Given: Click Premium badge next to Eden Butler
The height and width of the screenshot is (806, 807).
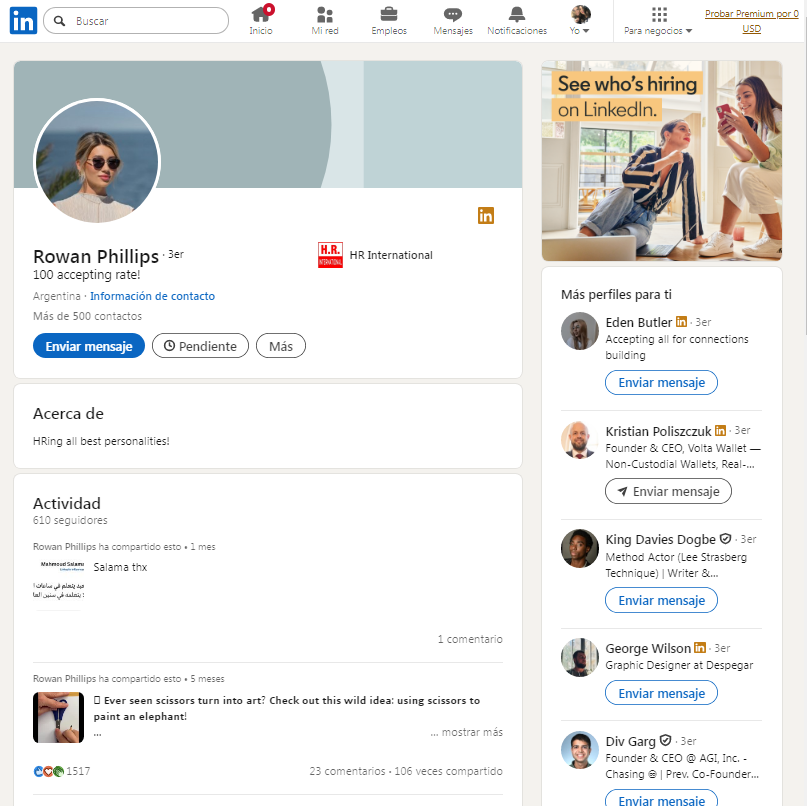Looking at the screenshot, I should pyautogui.click(x=681, y=322).
